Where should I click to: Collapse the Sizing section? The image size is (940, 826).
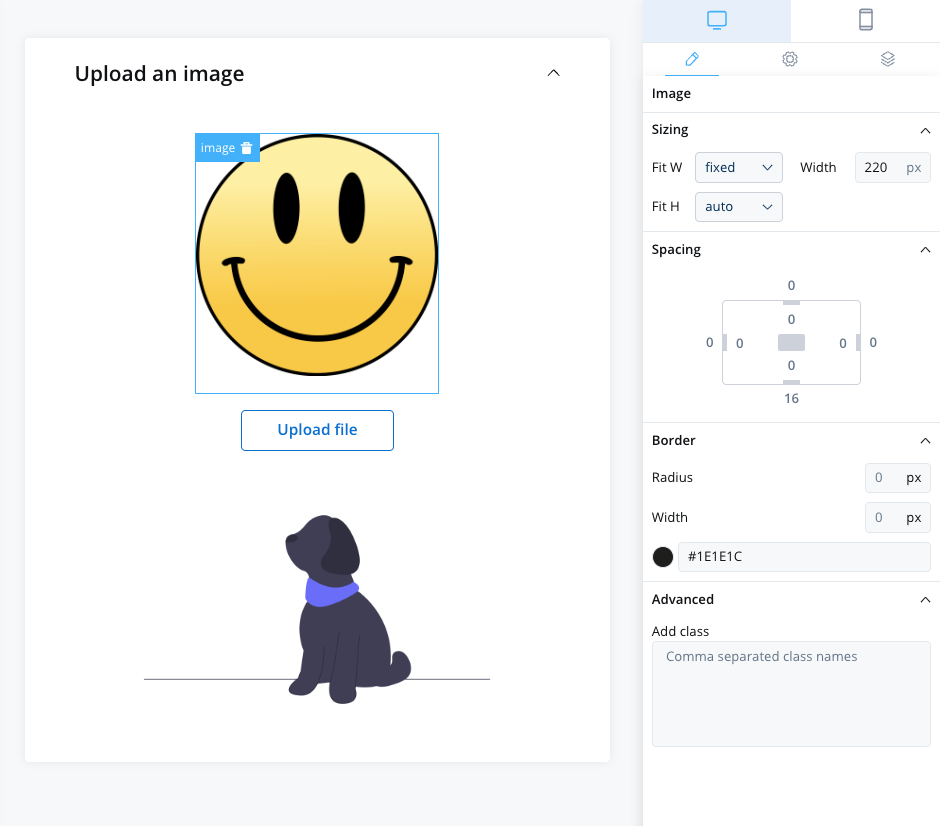click(x=925, y=131)
